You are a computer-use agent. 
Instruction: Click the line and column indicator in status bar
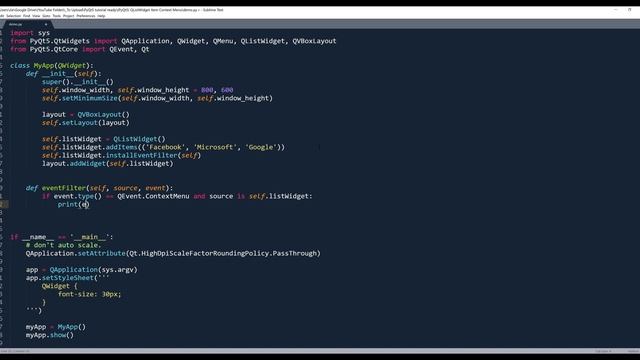[x=16, y=351]
